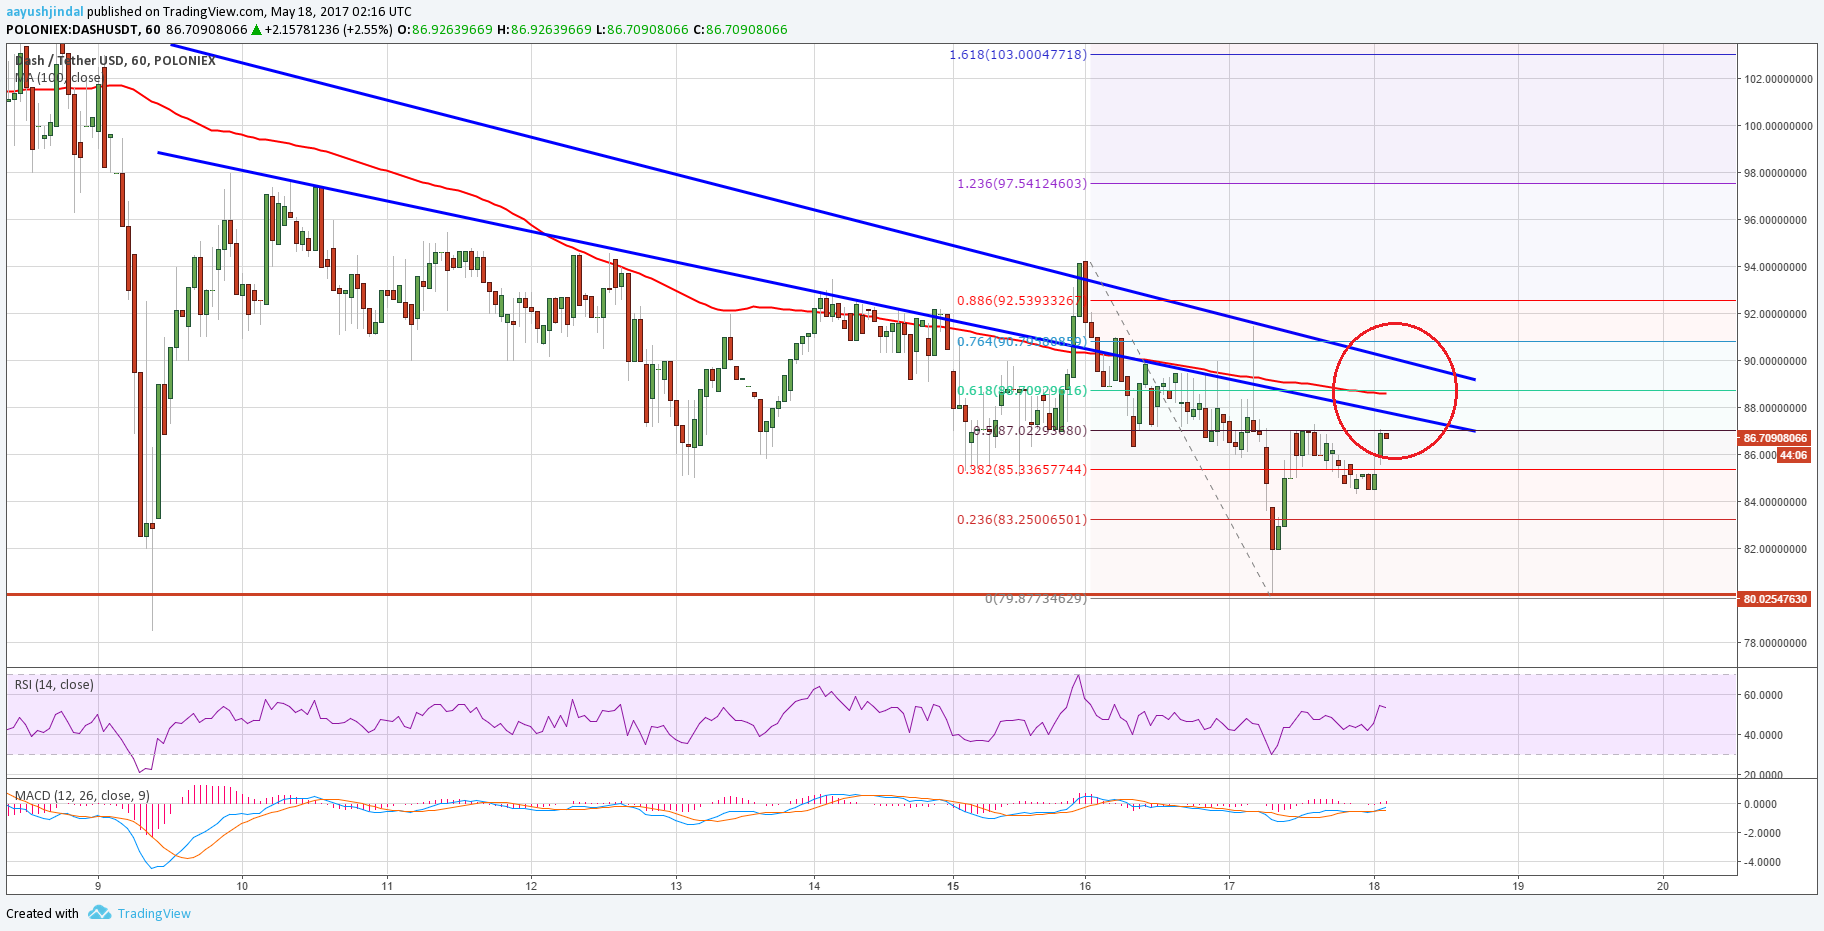This screenshot has height=931, width=1824.
Task: Click the 44:06 candle countdown label
Action: pos(1793,455)
